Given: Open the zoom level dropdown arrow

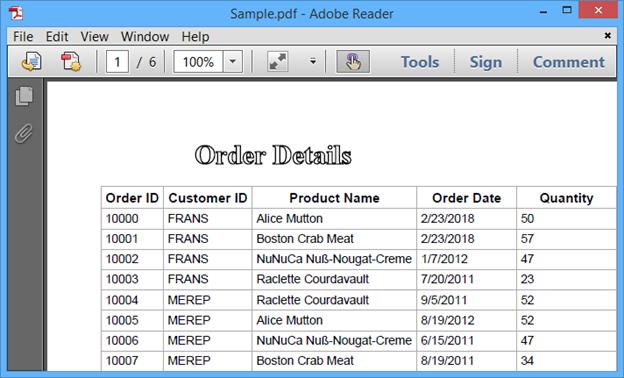Looking at the screenshot, I should [233, 62].
